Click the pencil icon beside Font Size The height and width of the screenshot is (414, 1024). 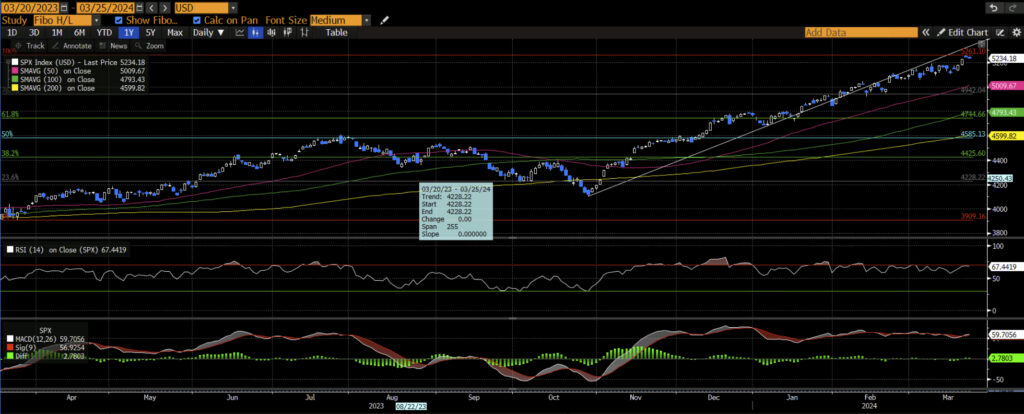tap(385, 20)
